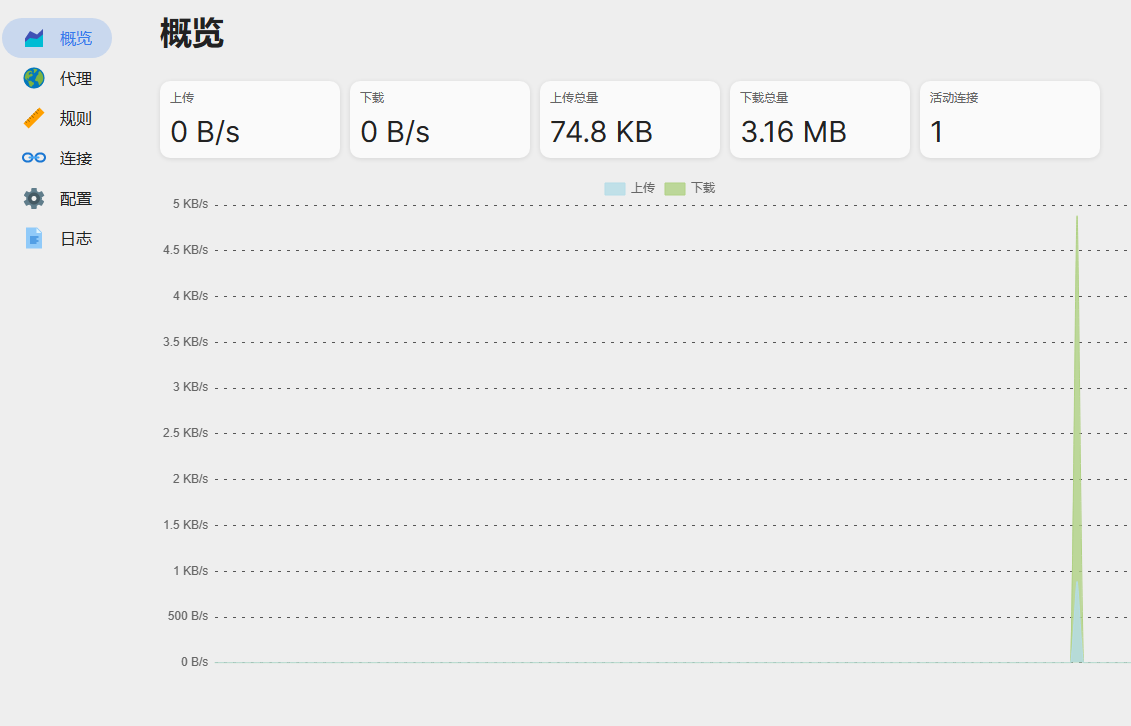Click the globe icon beside 代理

tap(34, 78)
